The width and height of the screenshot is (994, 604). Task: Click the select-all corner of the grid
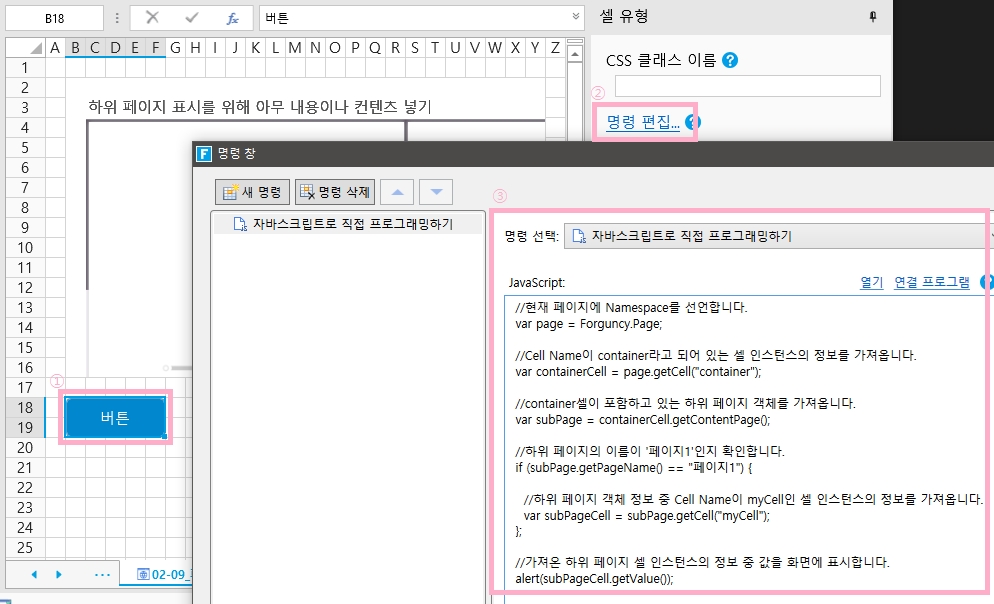point(24,48)
